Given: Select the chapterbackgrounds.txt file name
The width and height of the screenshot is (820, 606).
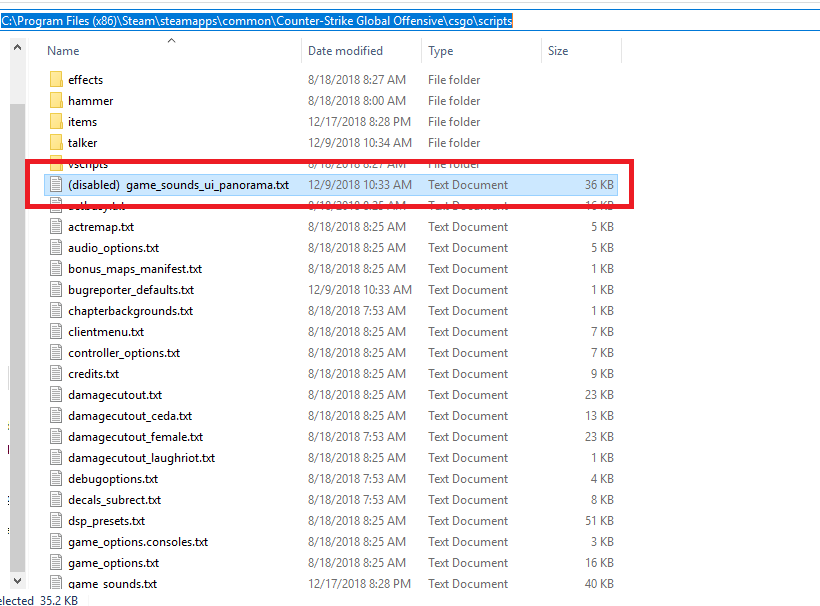Looking at the screenshot, I should 130,311.
